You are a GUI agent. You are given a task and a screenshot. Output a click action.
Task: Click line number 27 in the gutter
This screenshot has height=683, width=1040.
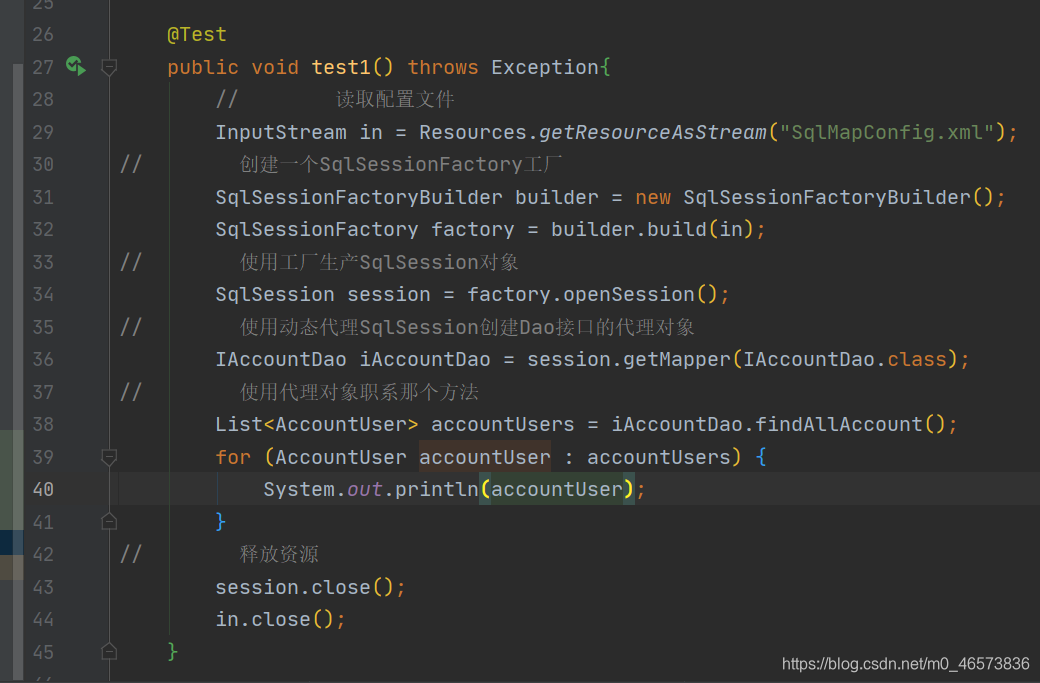[x=43, y=67]
